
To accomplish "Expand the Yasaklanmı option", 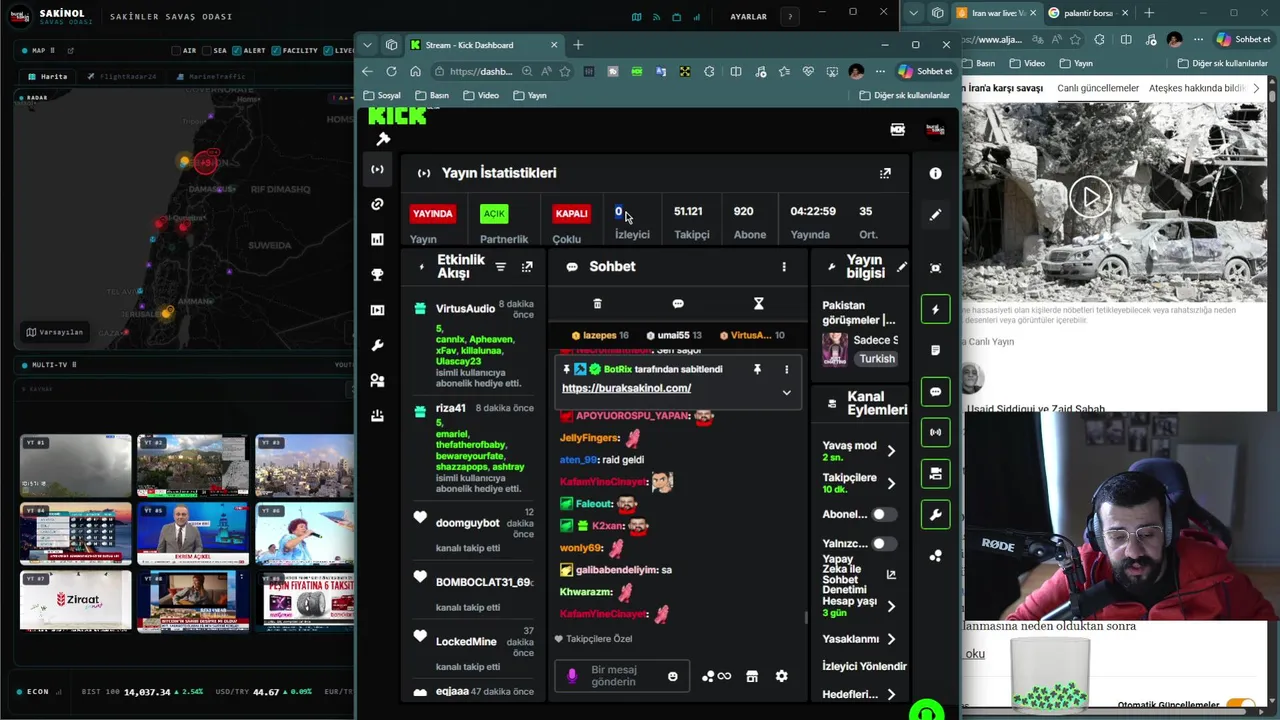I will (891, 639).
